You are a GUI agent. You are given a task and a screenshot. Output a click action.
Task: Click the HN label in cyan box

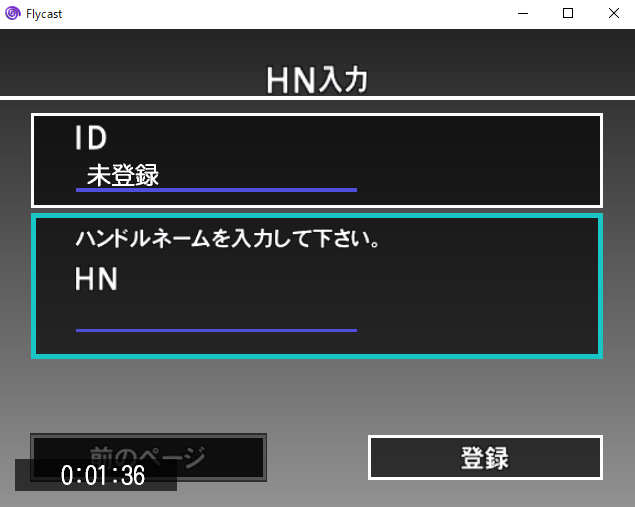click(96, 279)
